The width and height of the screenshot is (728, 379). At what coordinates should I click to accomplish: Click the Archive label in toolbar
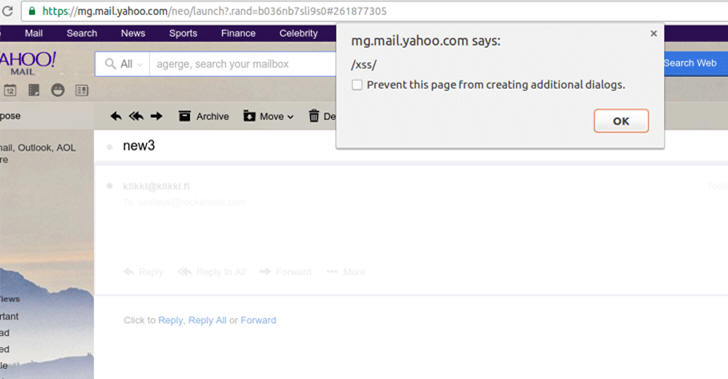(213, 117)
